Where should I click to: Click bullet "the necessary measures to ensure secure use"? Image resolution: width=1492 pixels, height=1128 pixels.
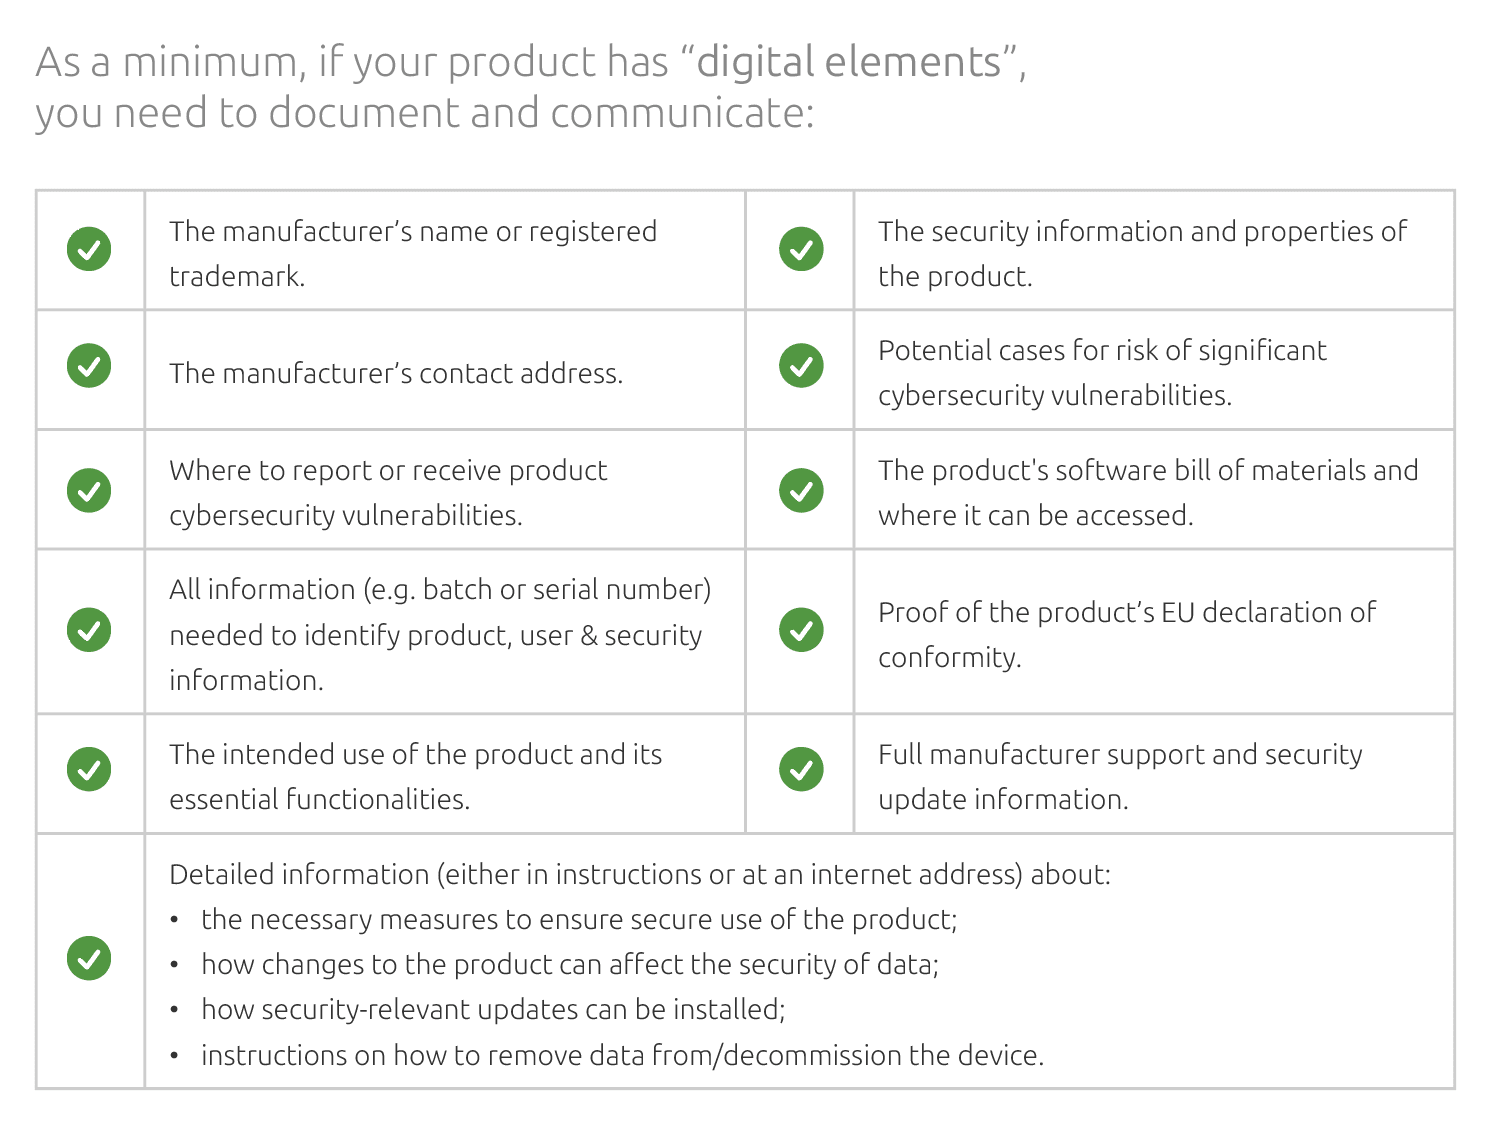pyautogui.click(x=579, y=919)
